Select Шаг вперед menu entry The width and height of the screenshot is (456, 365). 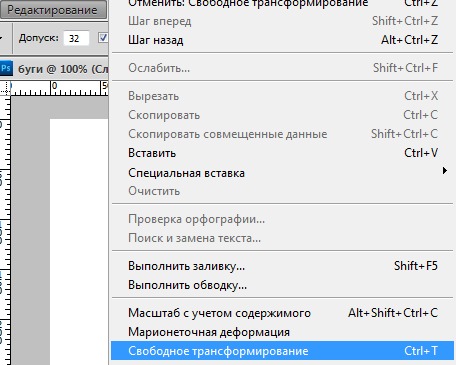point(283,21)
